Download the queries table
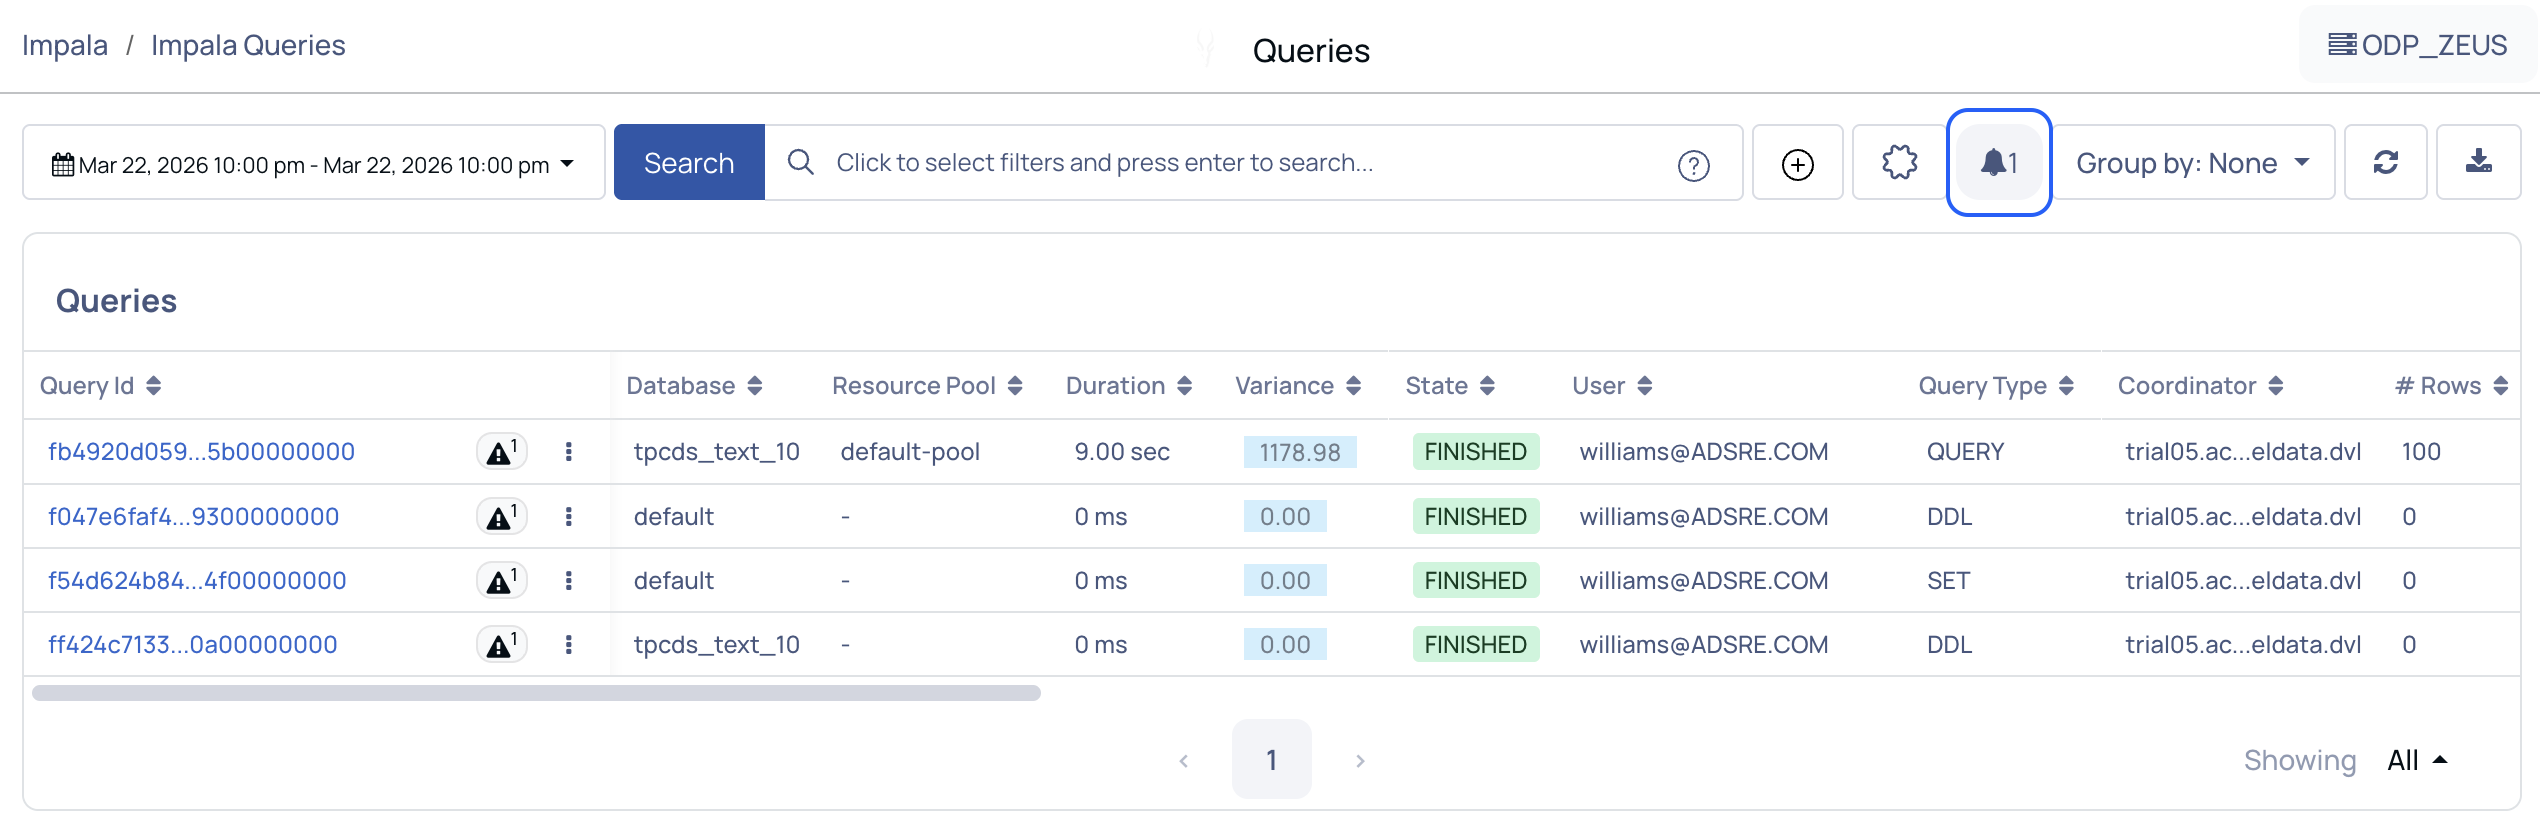This screenshot has height=840, width=2540. [x=2478, y=163]
